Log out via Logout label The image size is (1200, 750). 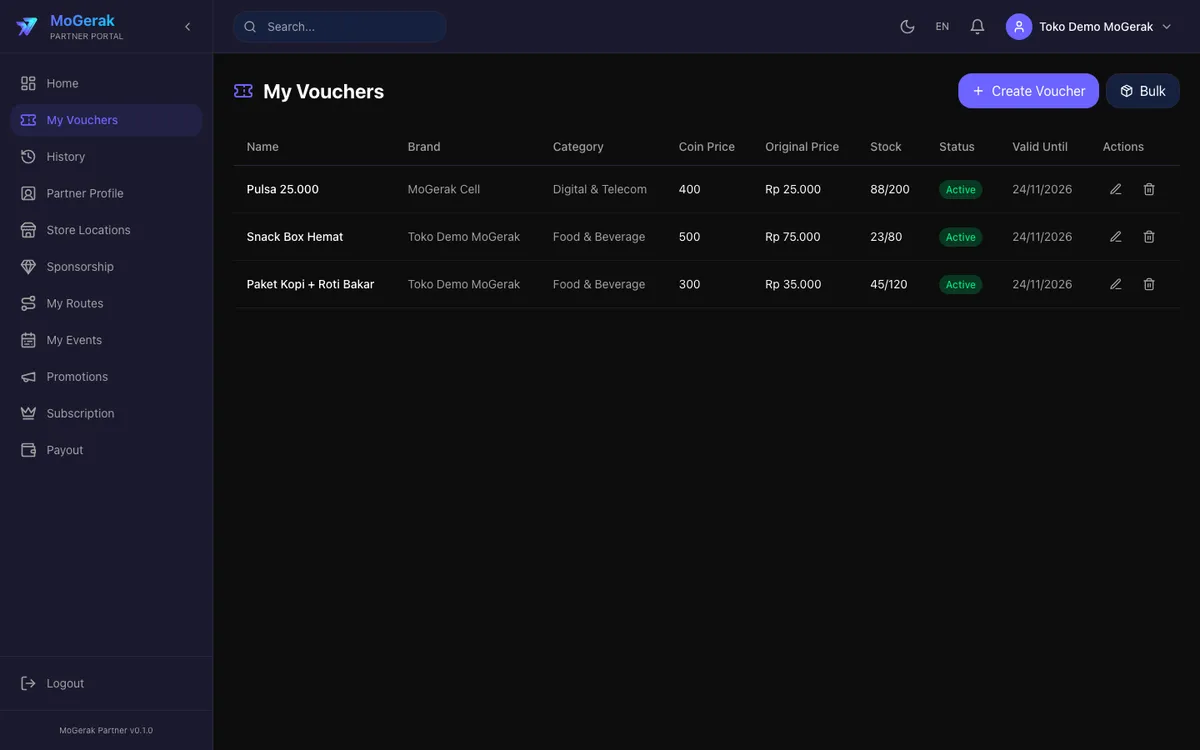click(x=65, y=683)
